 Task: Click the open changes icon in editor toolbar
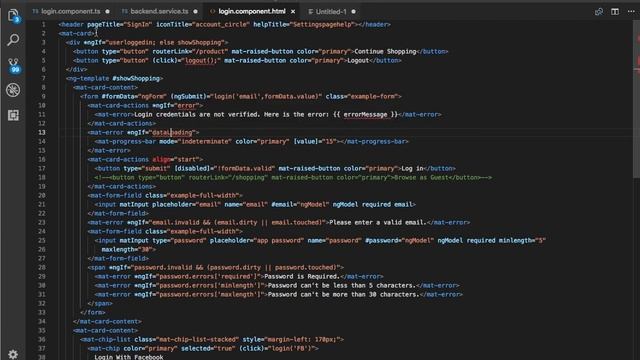599,11
